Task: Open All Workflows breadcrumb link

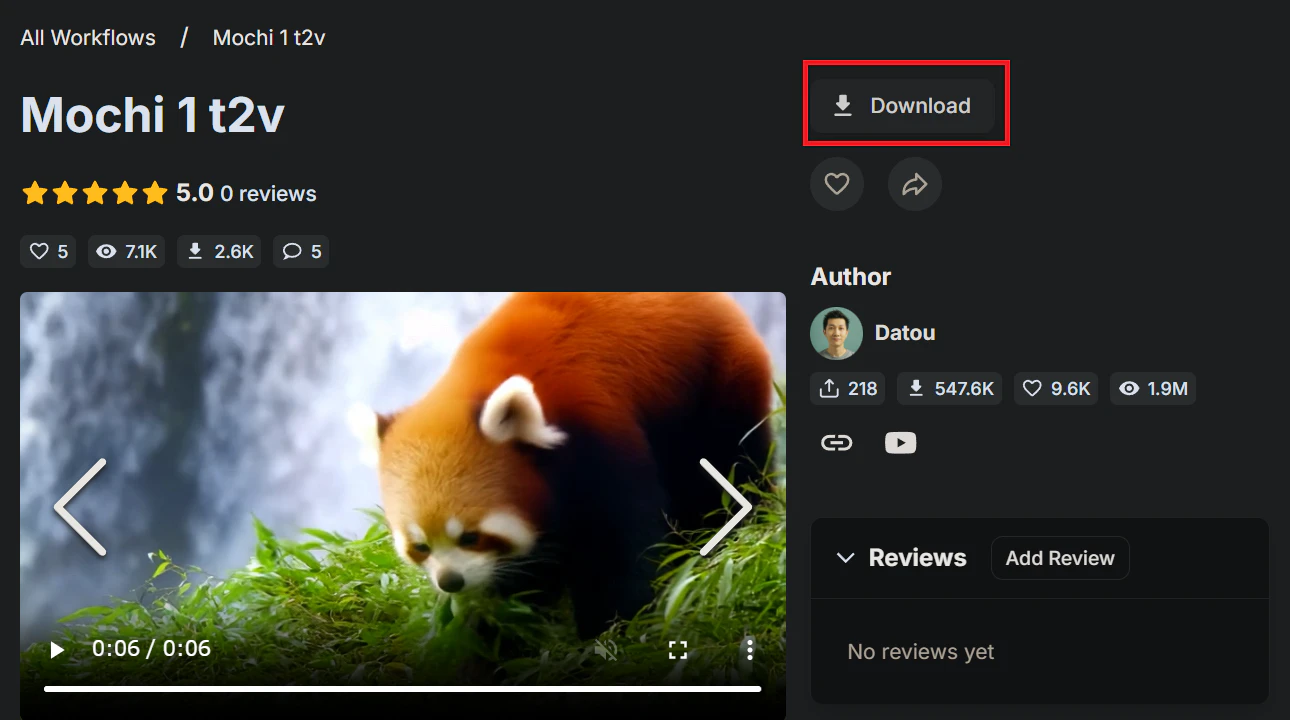Action: point(88,38)
